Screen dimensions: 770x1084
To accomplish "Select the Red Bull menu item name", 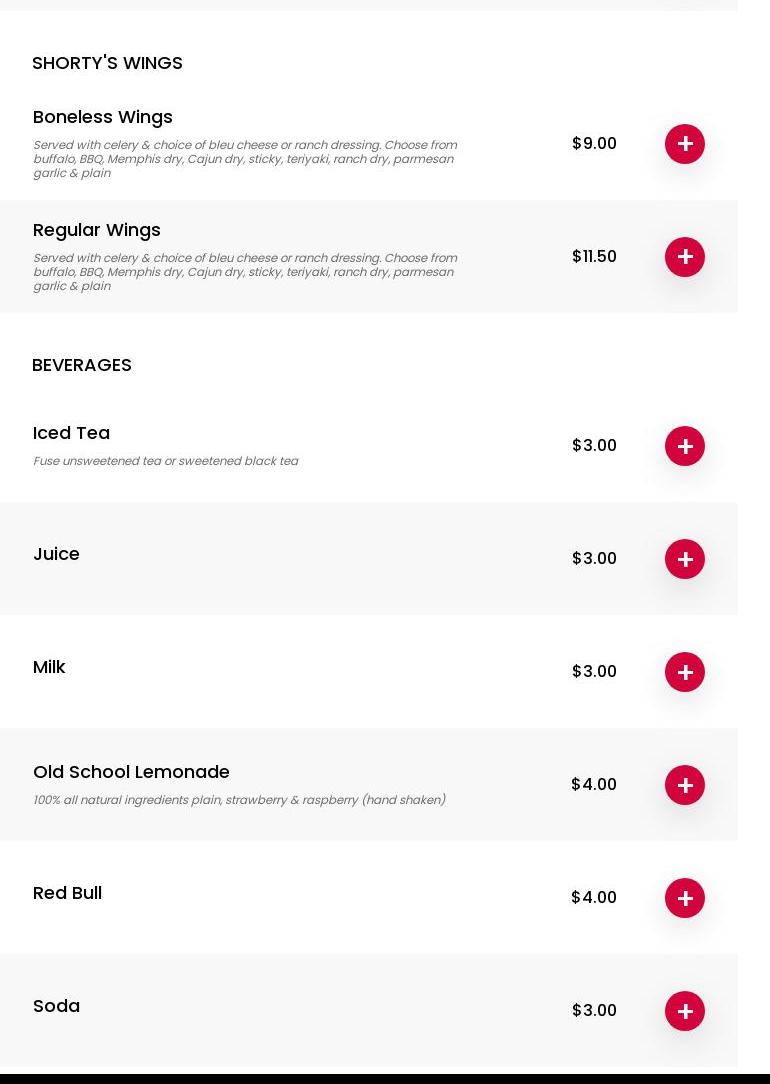I will click(67, 893).
